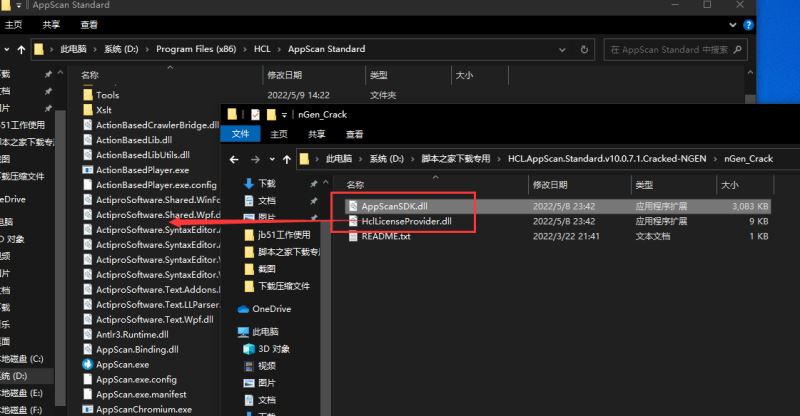Open 下载 in nGen_Crack quick access
This screenshot has width=800, height=416.
266,183
